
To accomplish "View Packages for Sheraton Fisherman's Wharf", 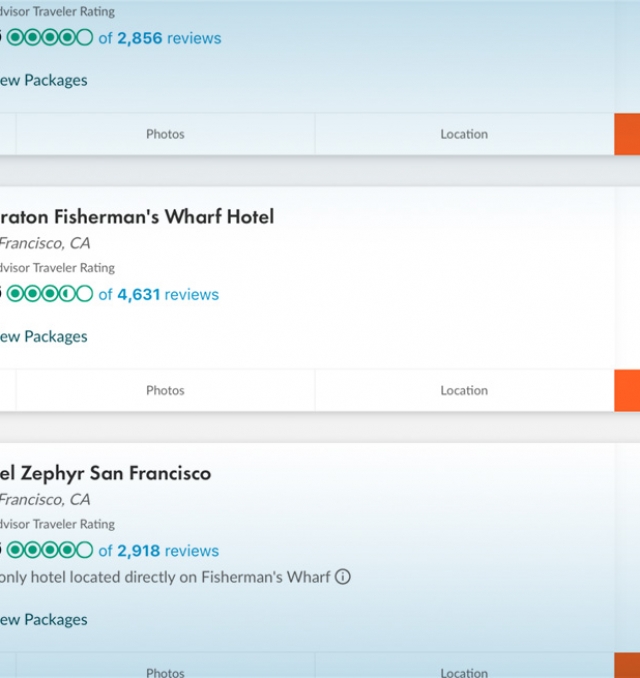I will [x=43, y=337].
